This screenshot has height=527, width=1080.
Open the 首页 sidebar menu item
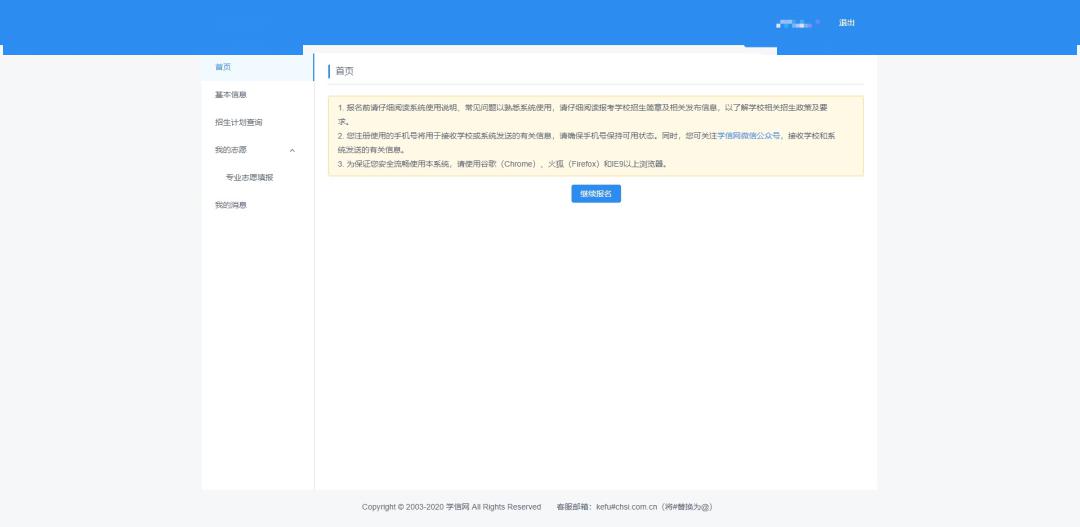point(223,67)
